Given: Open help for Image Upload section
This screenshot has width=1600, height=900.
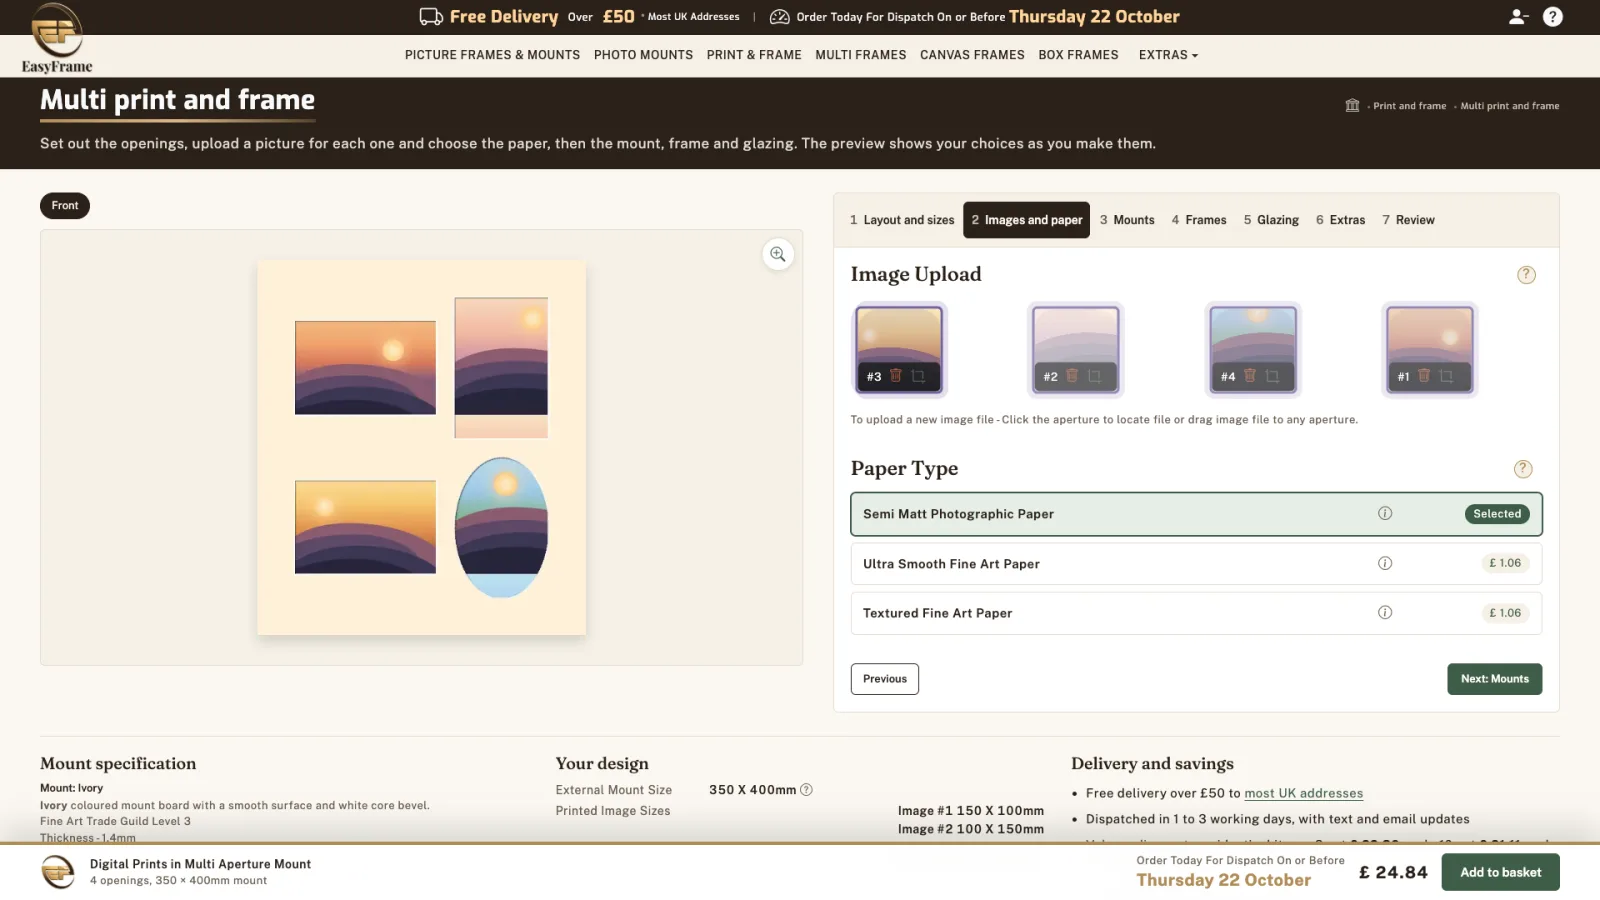Looking at the screenshot, I should pyautogui.click(x=1526, y=275).
